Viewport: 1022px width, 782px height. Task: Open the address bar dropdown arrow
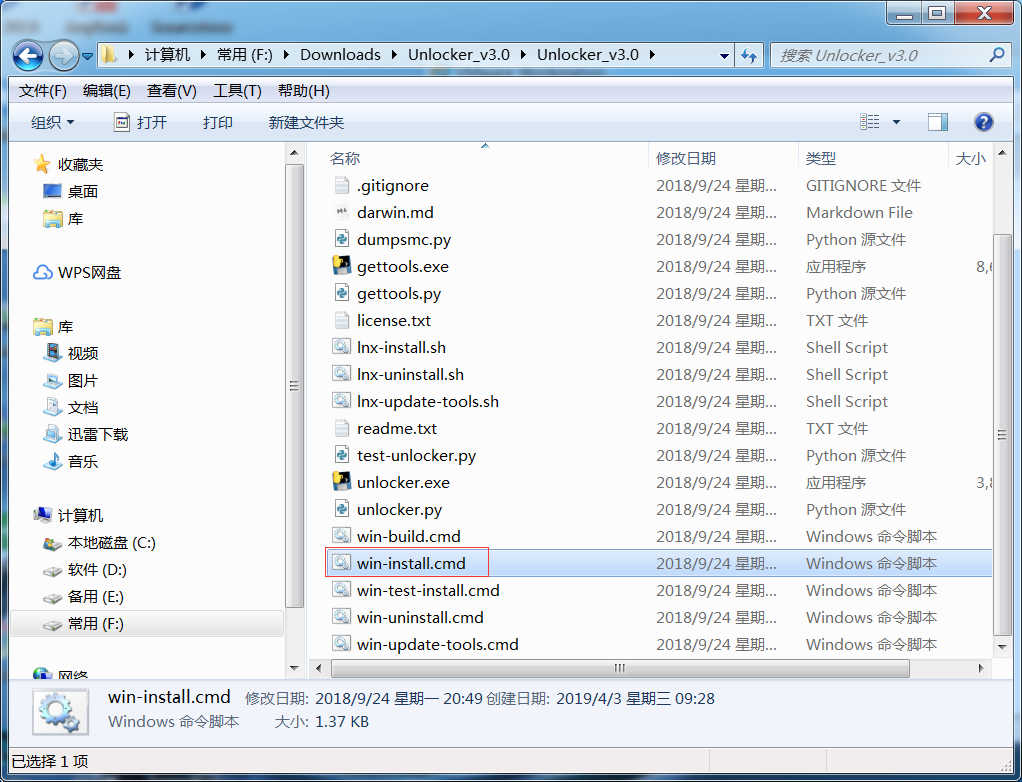pos(724,55)
